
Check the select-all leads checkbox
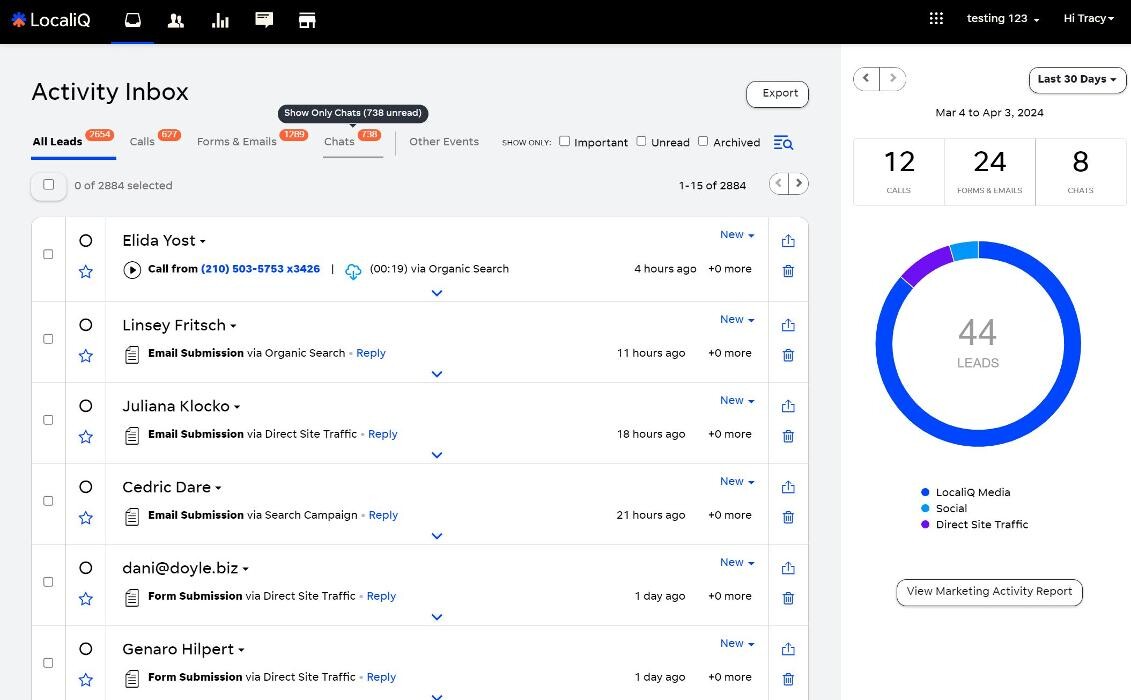(x=48, y=184)
